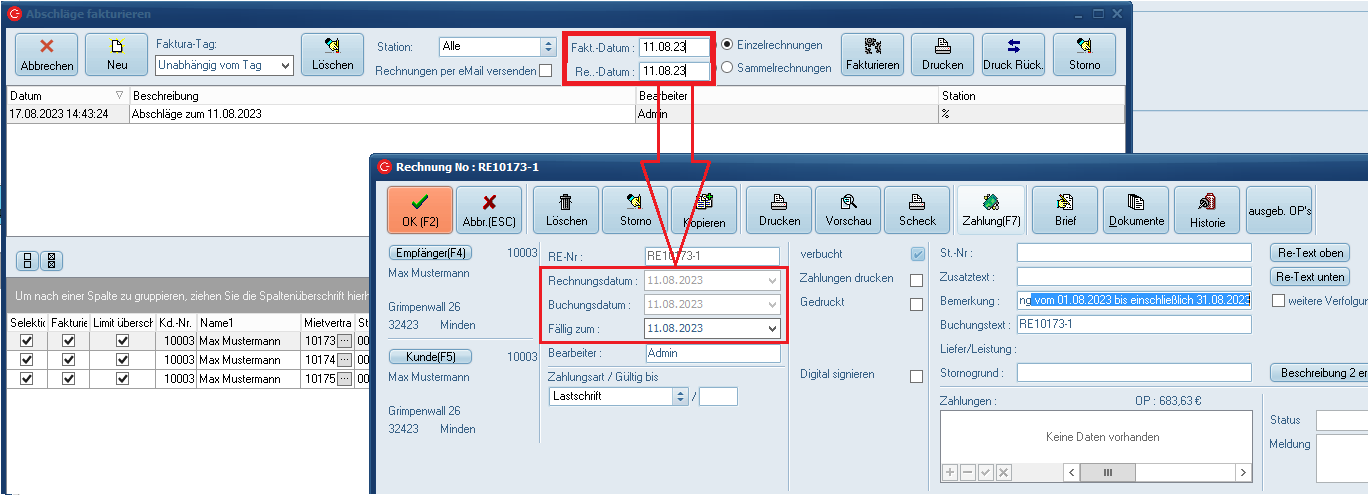The width and height of the screenshot is (1369, 495).
Task: Enable Rechnungen per eMail versenden
Action: 545,71
